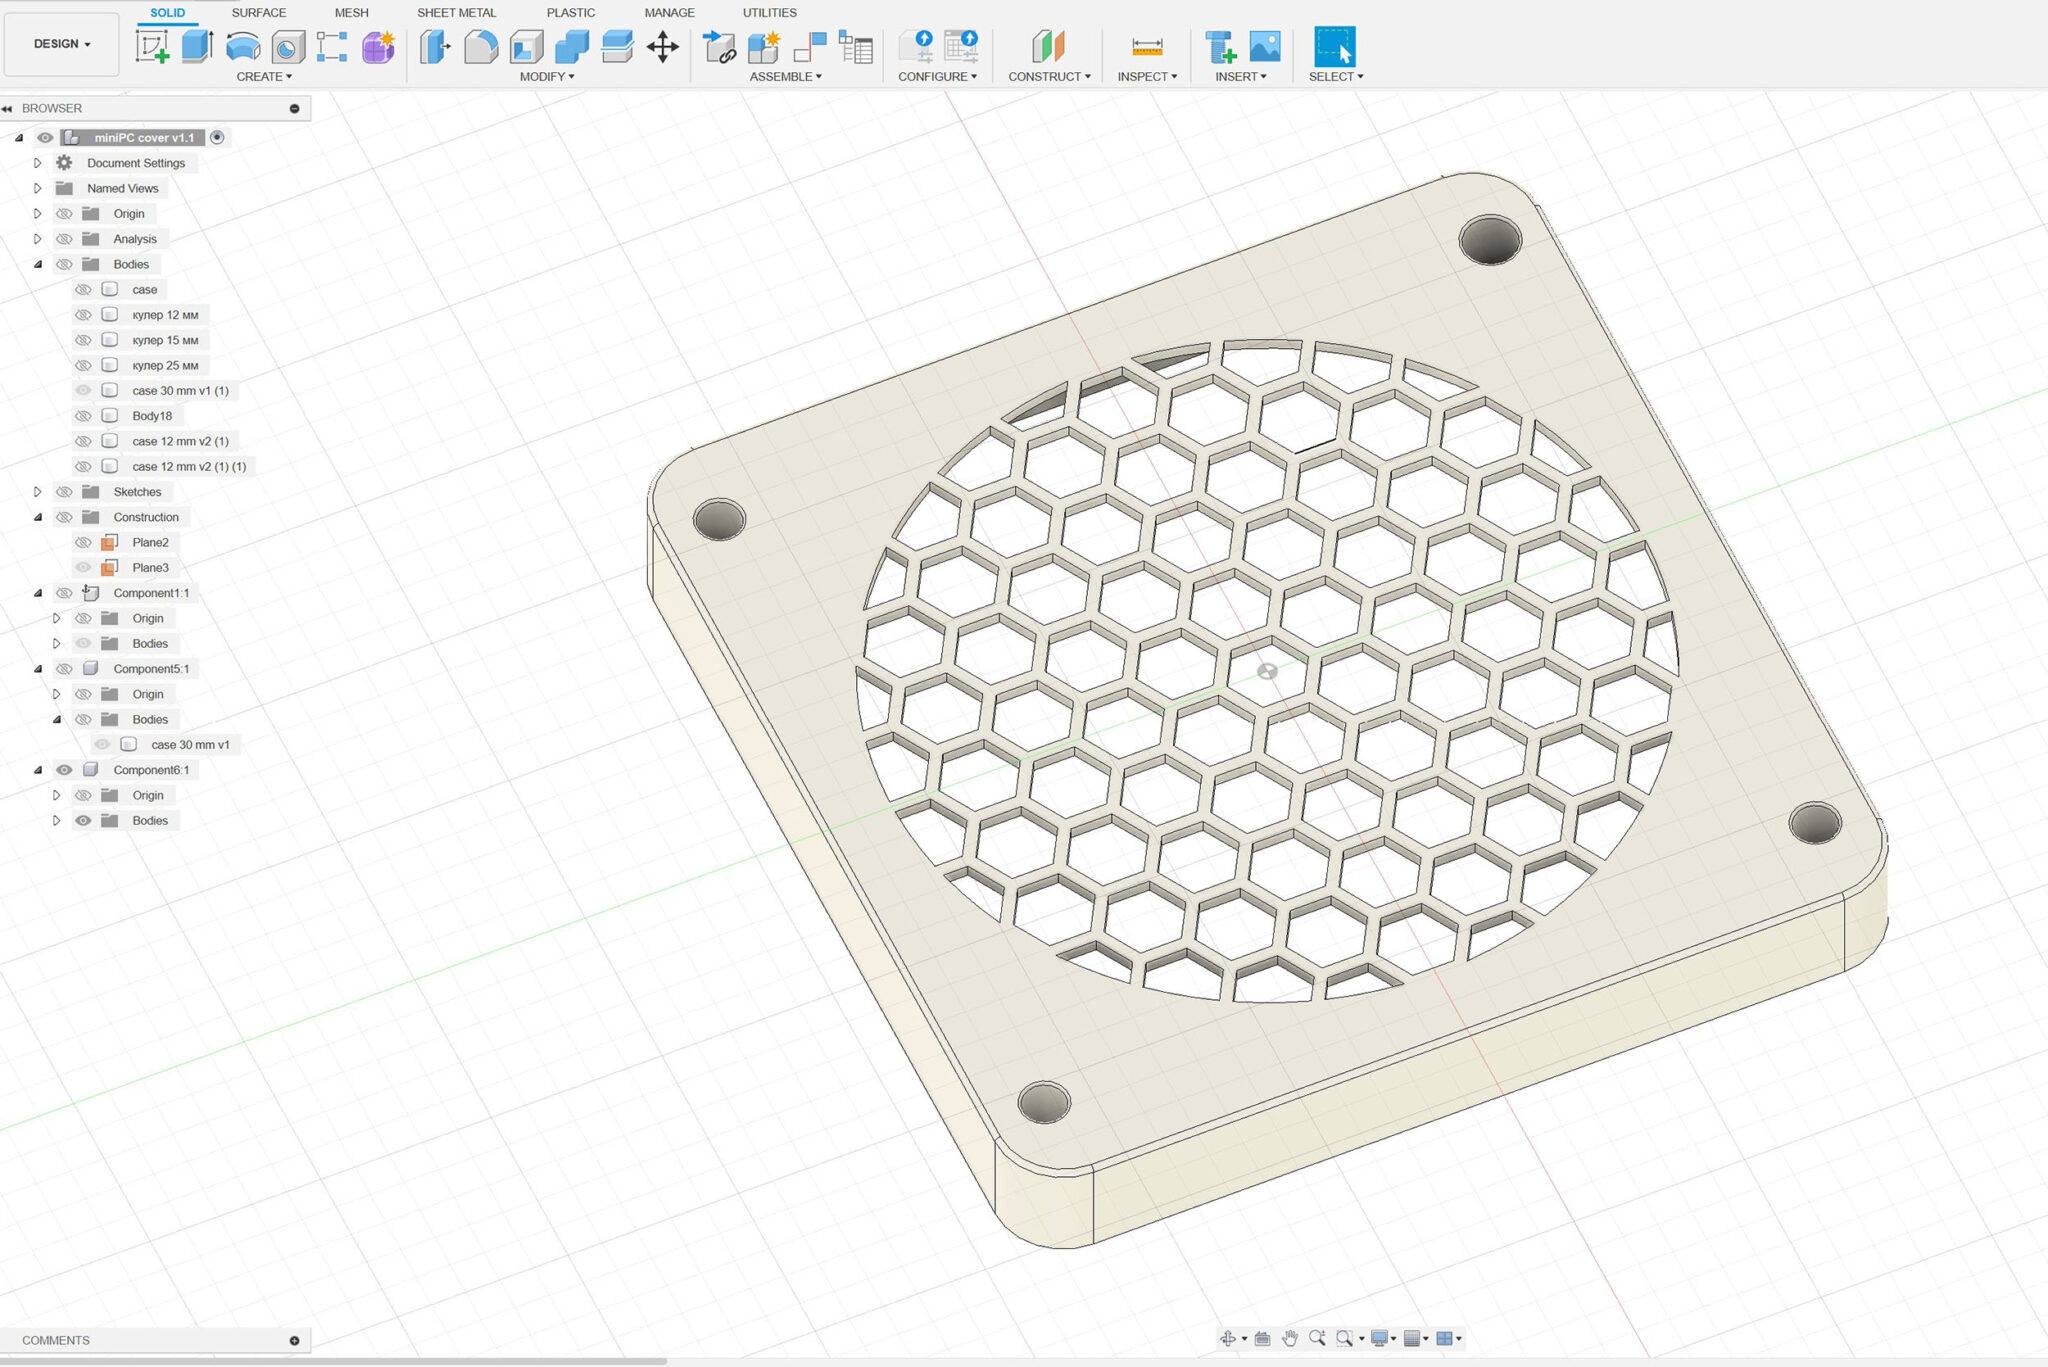Open the INSPECT menu
Image resolution: width=2048 pixels, height=1367 pixels.
point(1146,76)
